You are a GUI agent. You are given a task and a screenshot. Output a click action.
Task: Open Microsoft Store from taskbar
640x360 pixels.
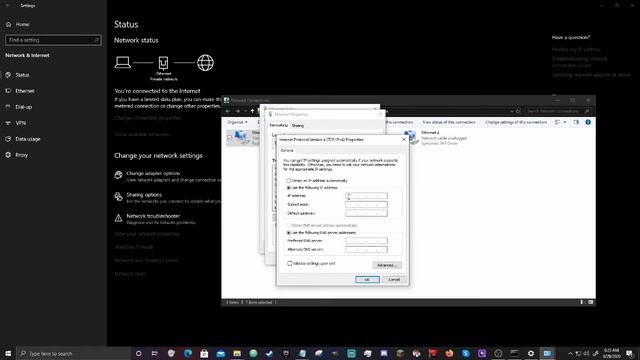(204, 353)
